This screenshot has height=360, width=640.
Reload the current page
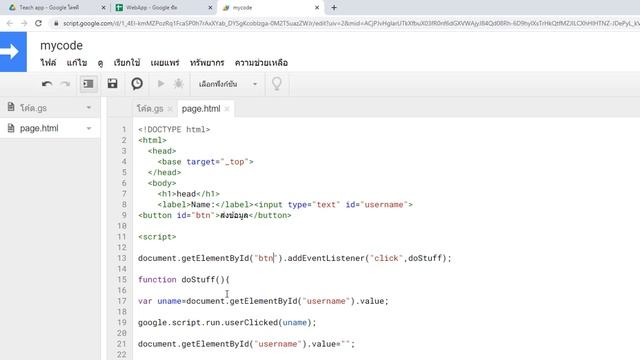pyautogui.click(x=38, y=23)
